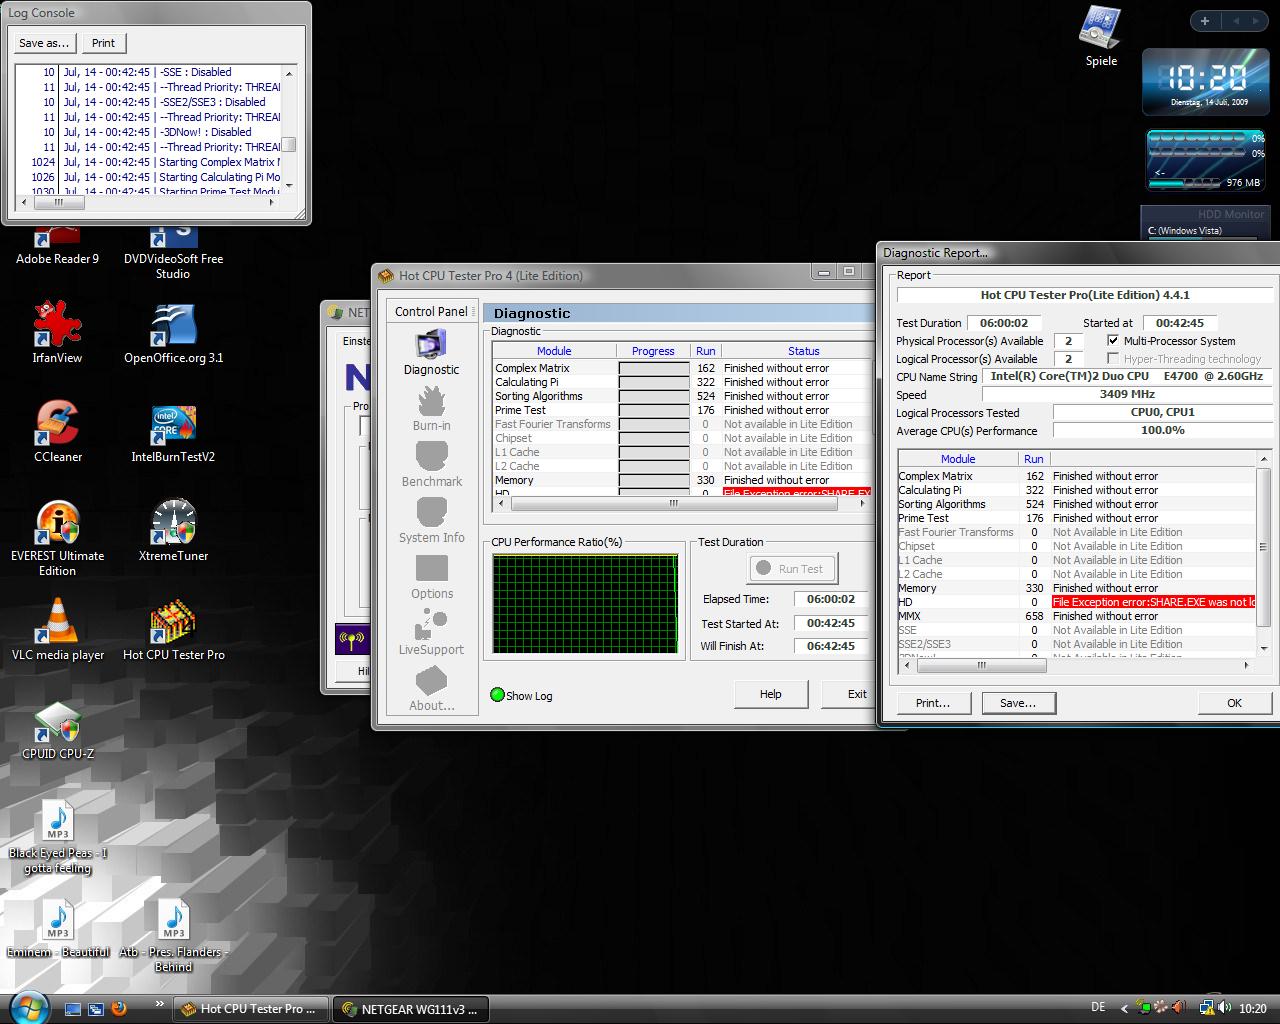This screenshot has width=1280, height=1024.
Task: Click the add gadget plus button
Action: 1204,20
